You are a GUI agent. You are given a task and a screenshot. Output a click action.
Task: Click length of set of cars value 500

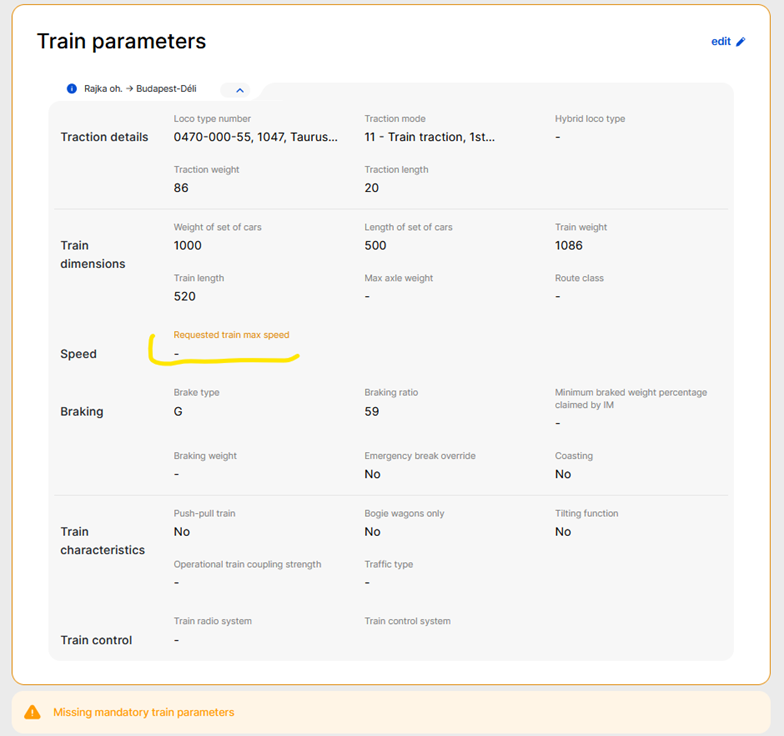(375, 246)
